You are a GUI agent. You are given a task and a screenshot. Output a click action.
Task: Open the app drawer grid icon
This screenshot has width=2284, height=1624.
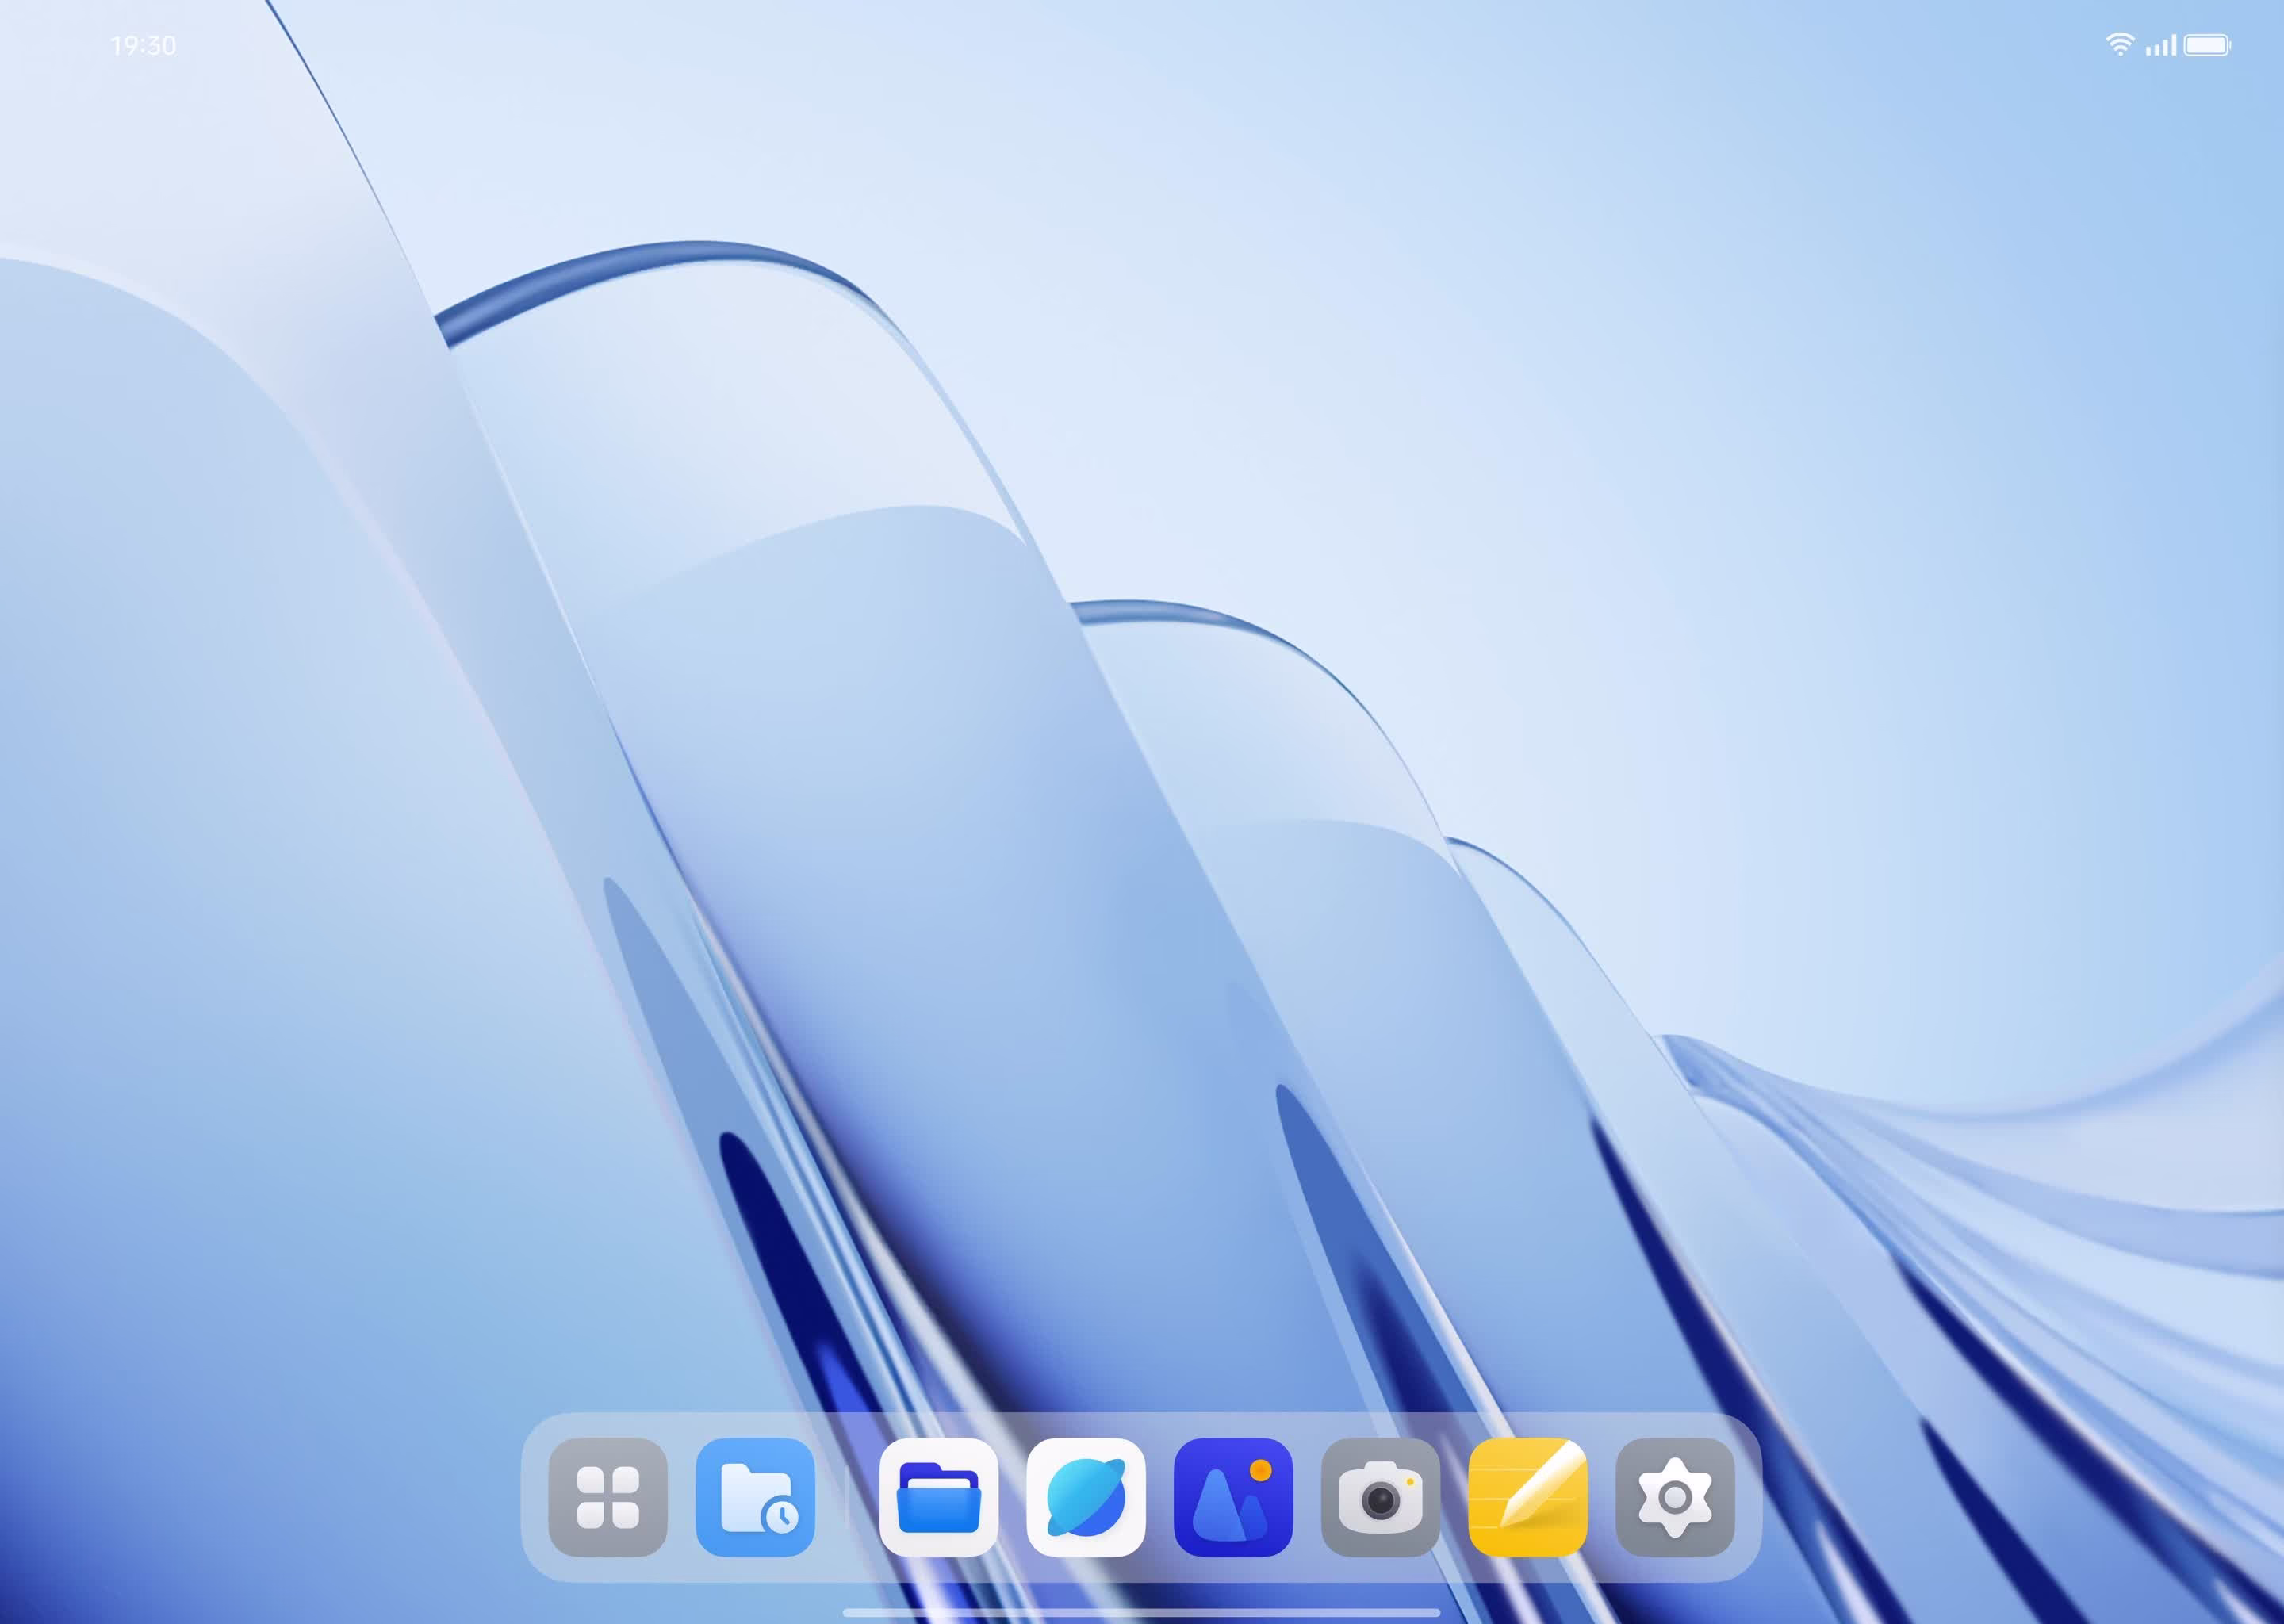(607, 1497)
